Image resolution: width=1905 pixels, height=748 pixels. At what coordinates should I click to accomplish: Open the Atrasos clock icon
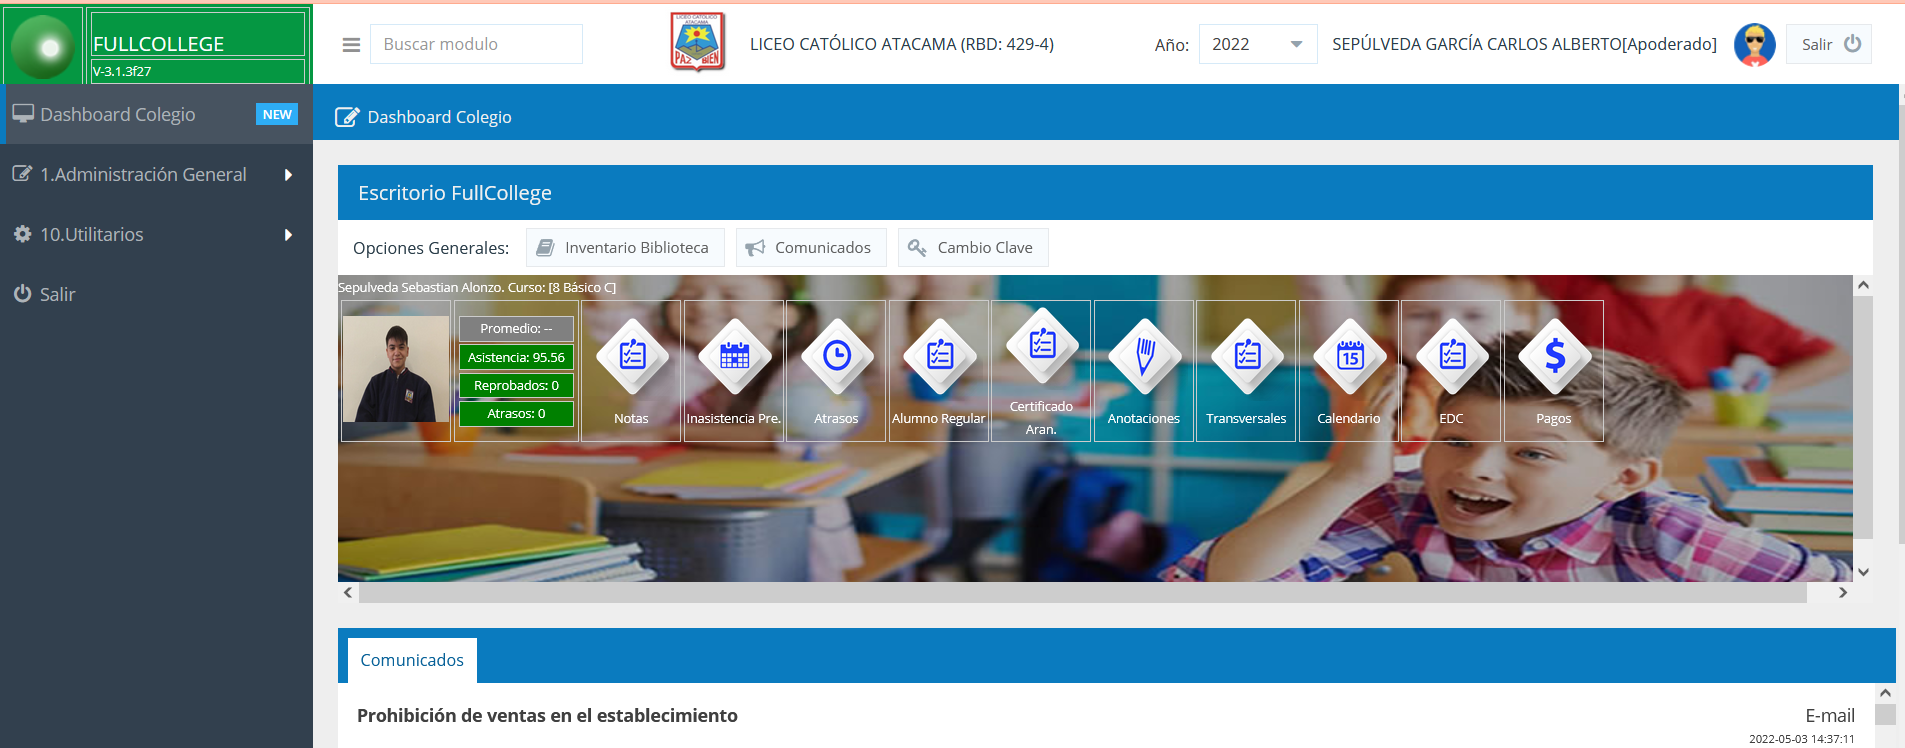(x=837, y=356)
